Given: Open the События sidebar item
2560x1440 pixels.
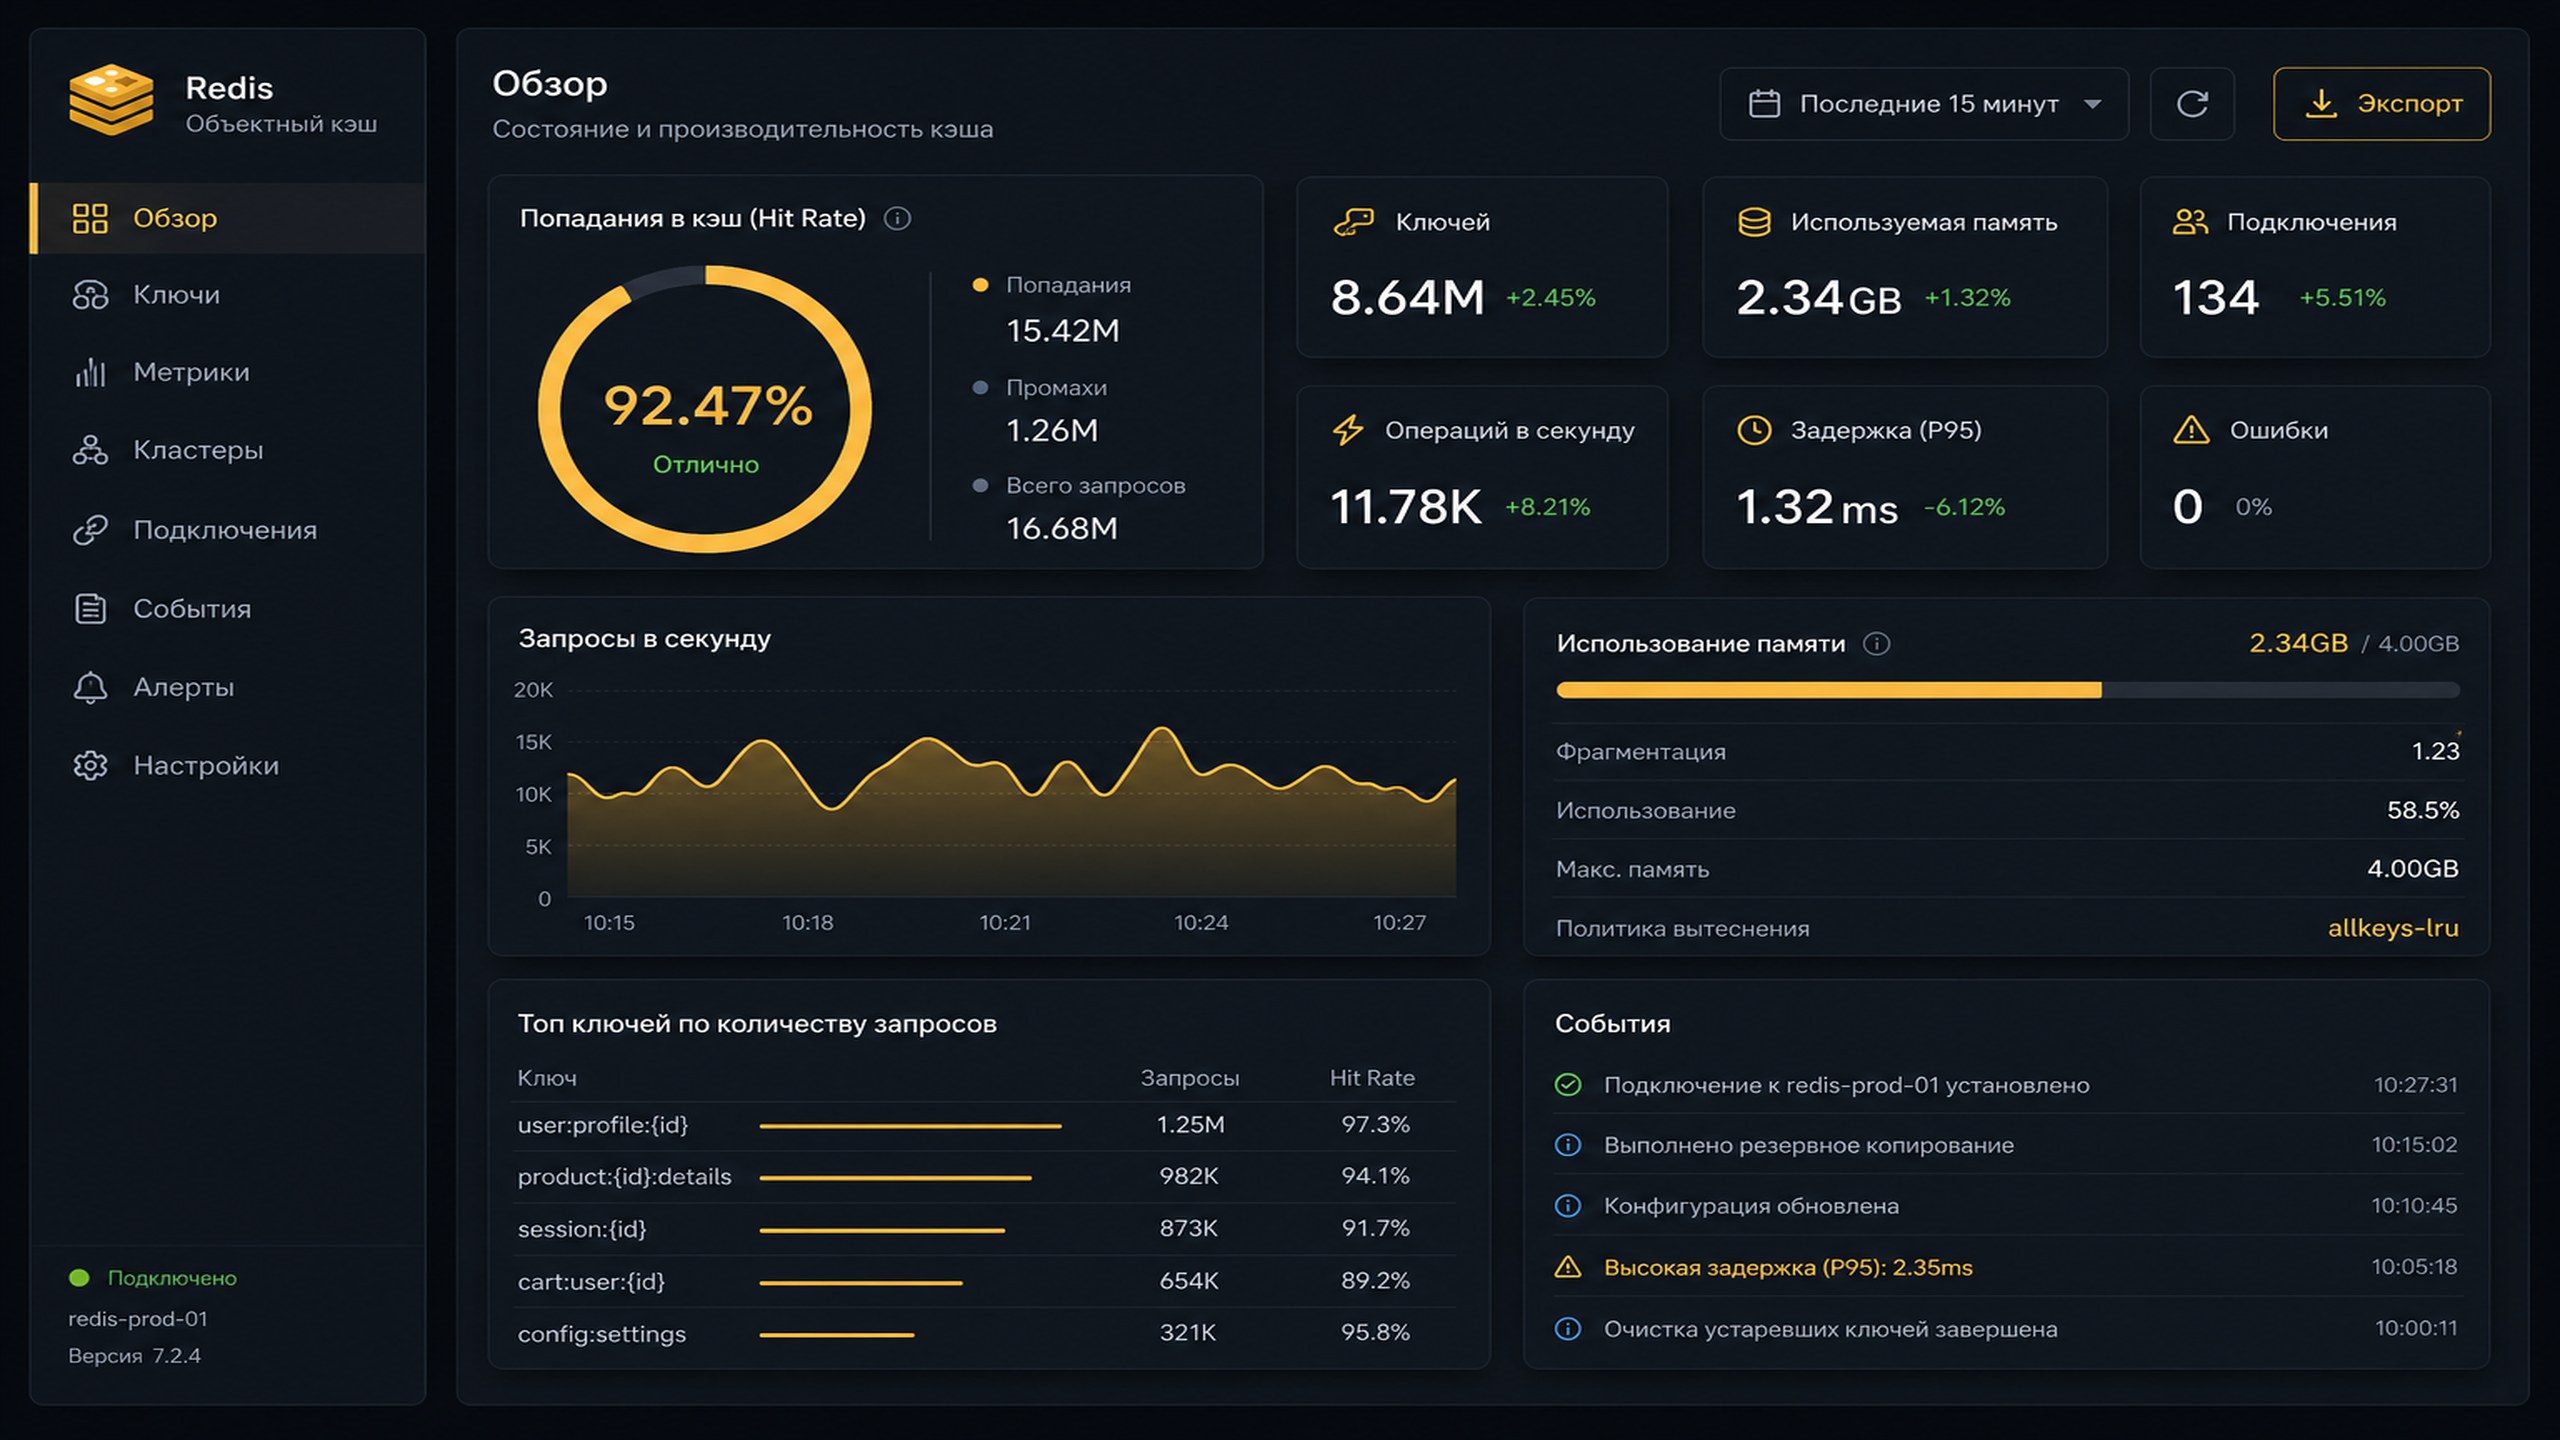Looking at the screenshot, I should [x=228, y=608].
